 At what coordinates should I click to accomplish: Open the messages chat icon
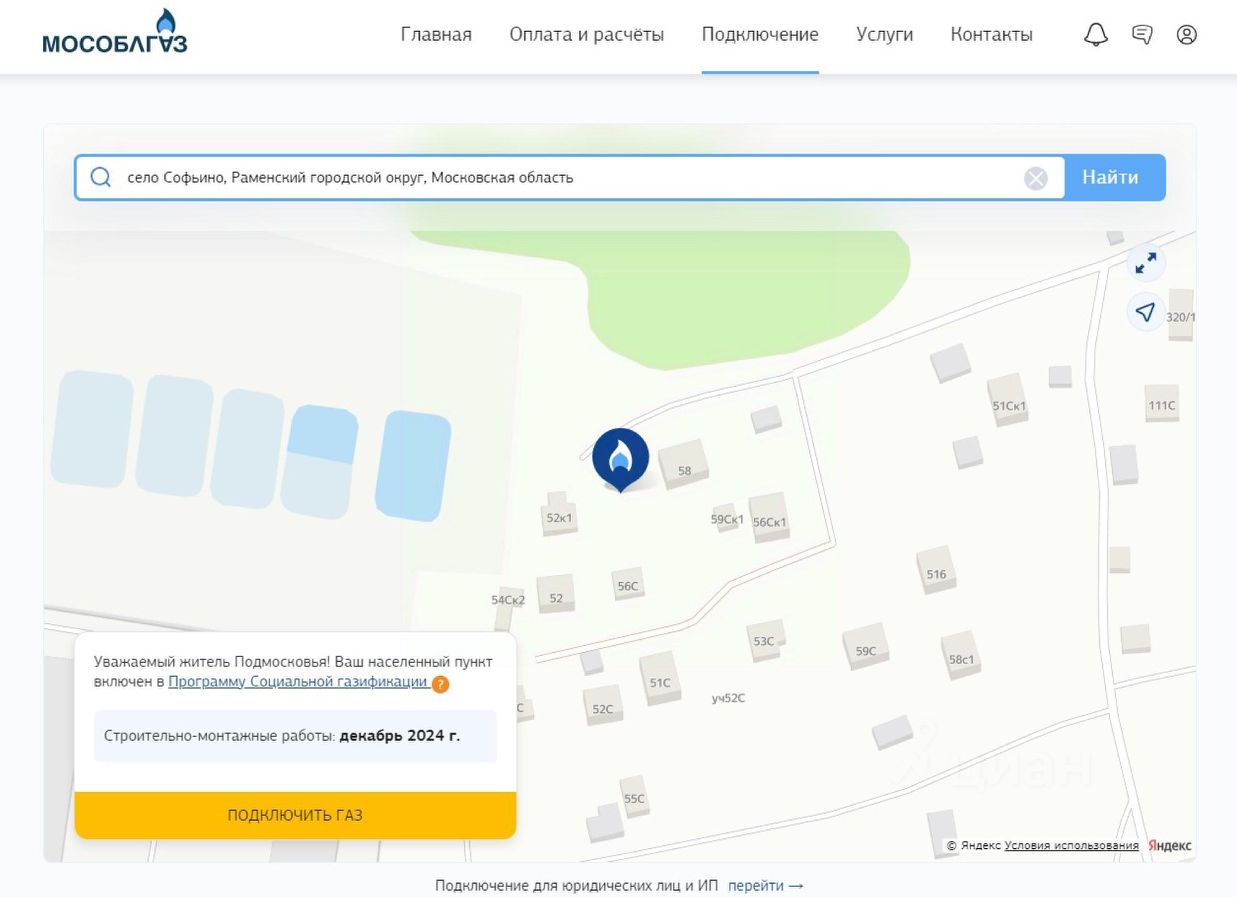point(1142,35)
